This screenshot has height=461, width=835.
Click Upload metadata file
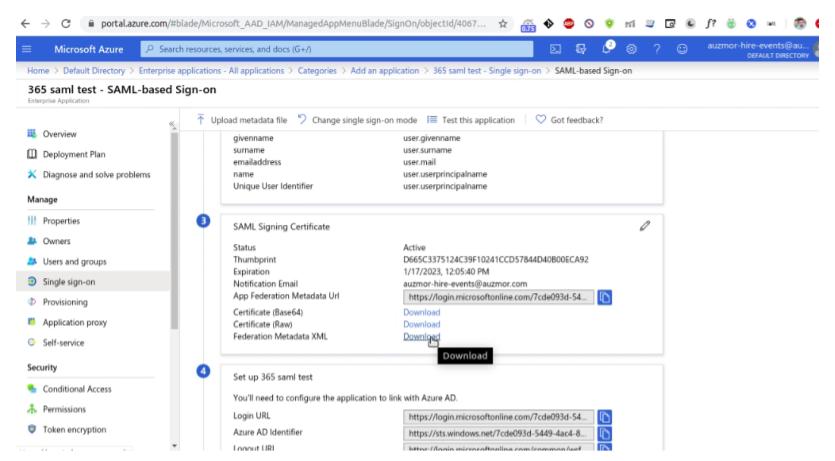click(242, 120)
